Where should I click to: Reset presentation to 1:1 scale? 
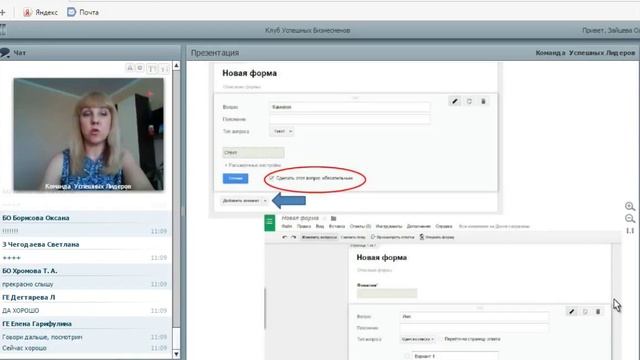pyautogui.click(x=630, y=231)
